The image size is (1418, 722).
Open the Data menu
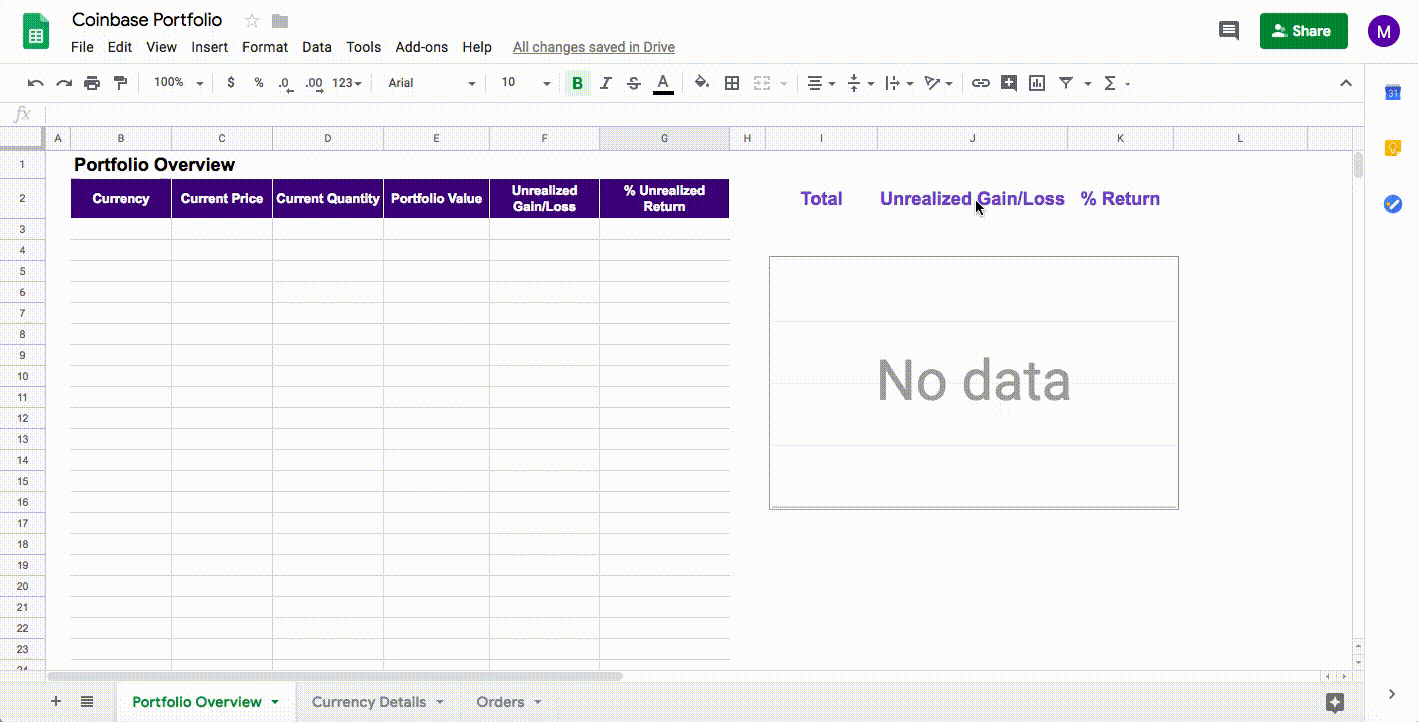pos(317,47)
